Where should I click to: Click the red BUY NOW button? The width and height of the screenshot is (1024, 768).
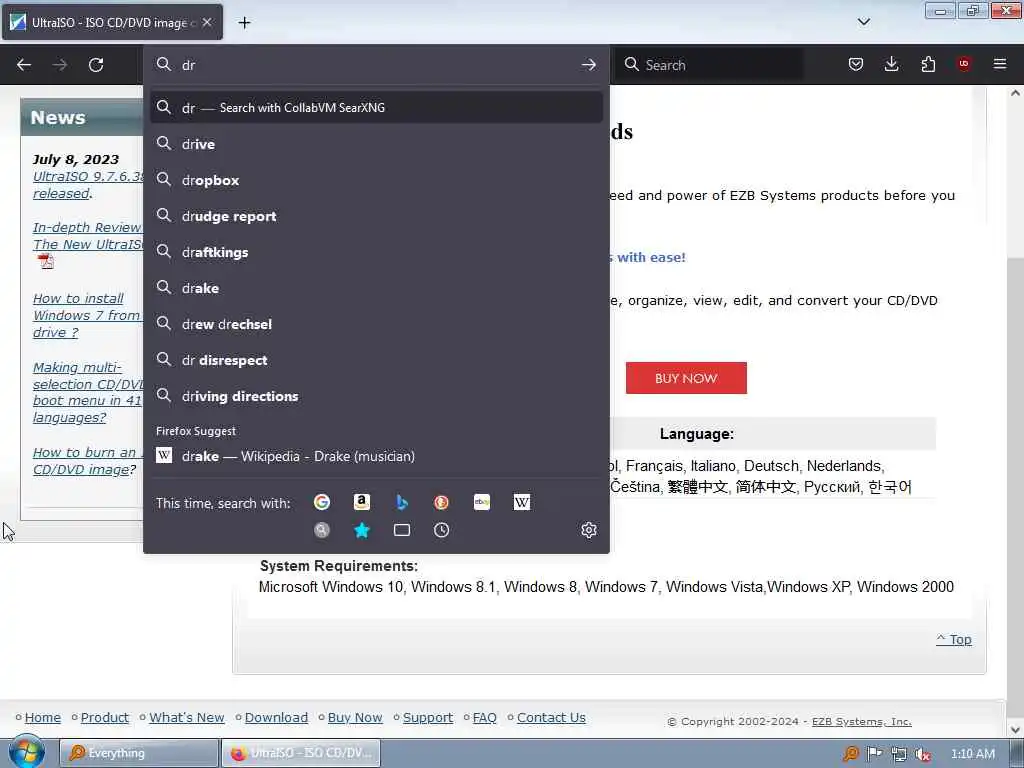coord(686,378)
